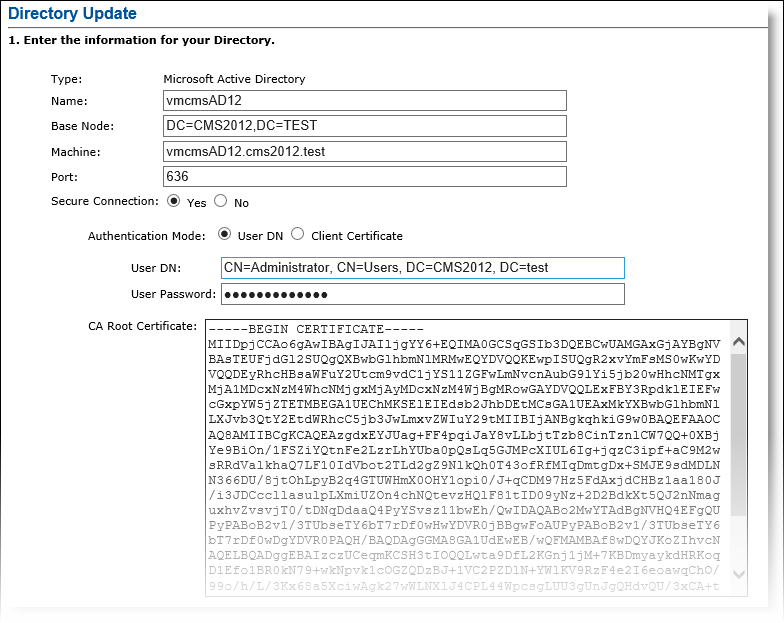
Task: Click inside the CA Root Certificate text area
Action: pos(465,450)
